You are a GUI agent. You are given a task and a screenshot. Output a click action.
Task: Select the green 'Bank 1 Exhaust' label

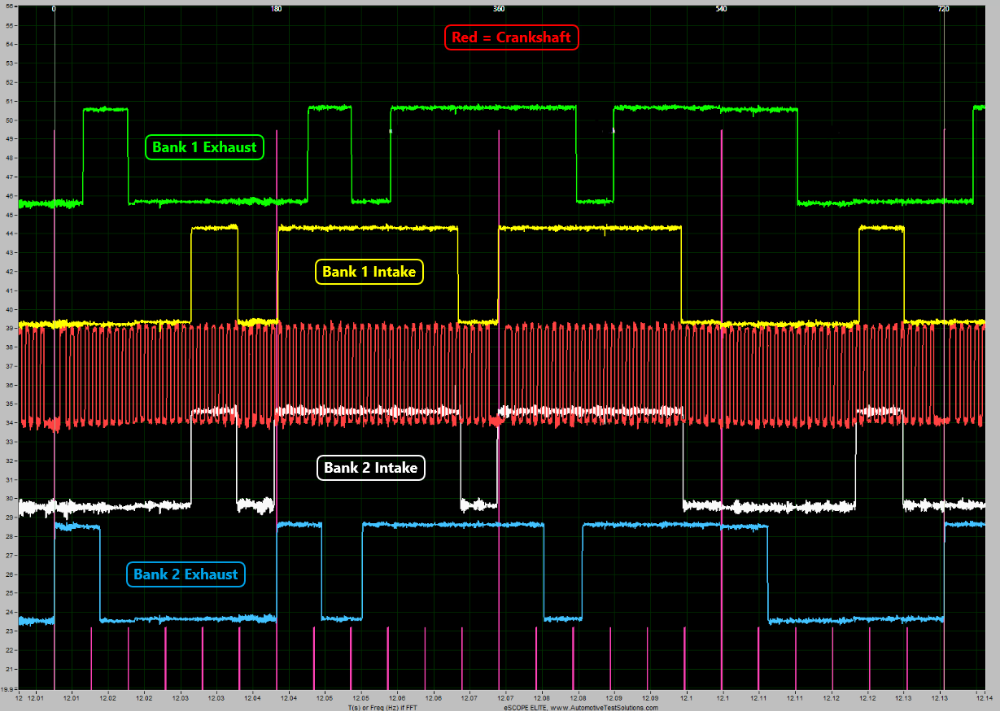tap(204, 147)
